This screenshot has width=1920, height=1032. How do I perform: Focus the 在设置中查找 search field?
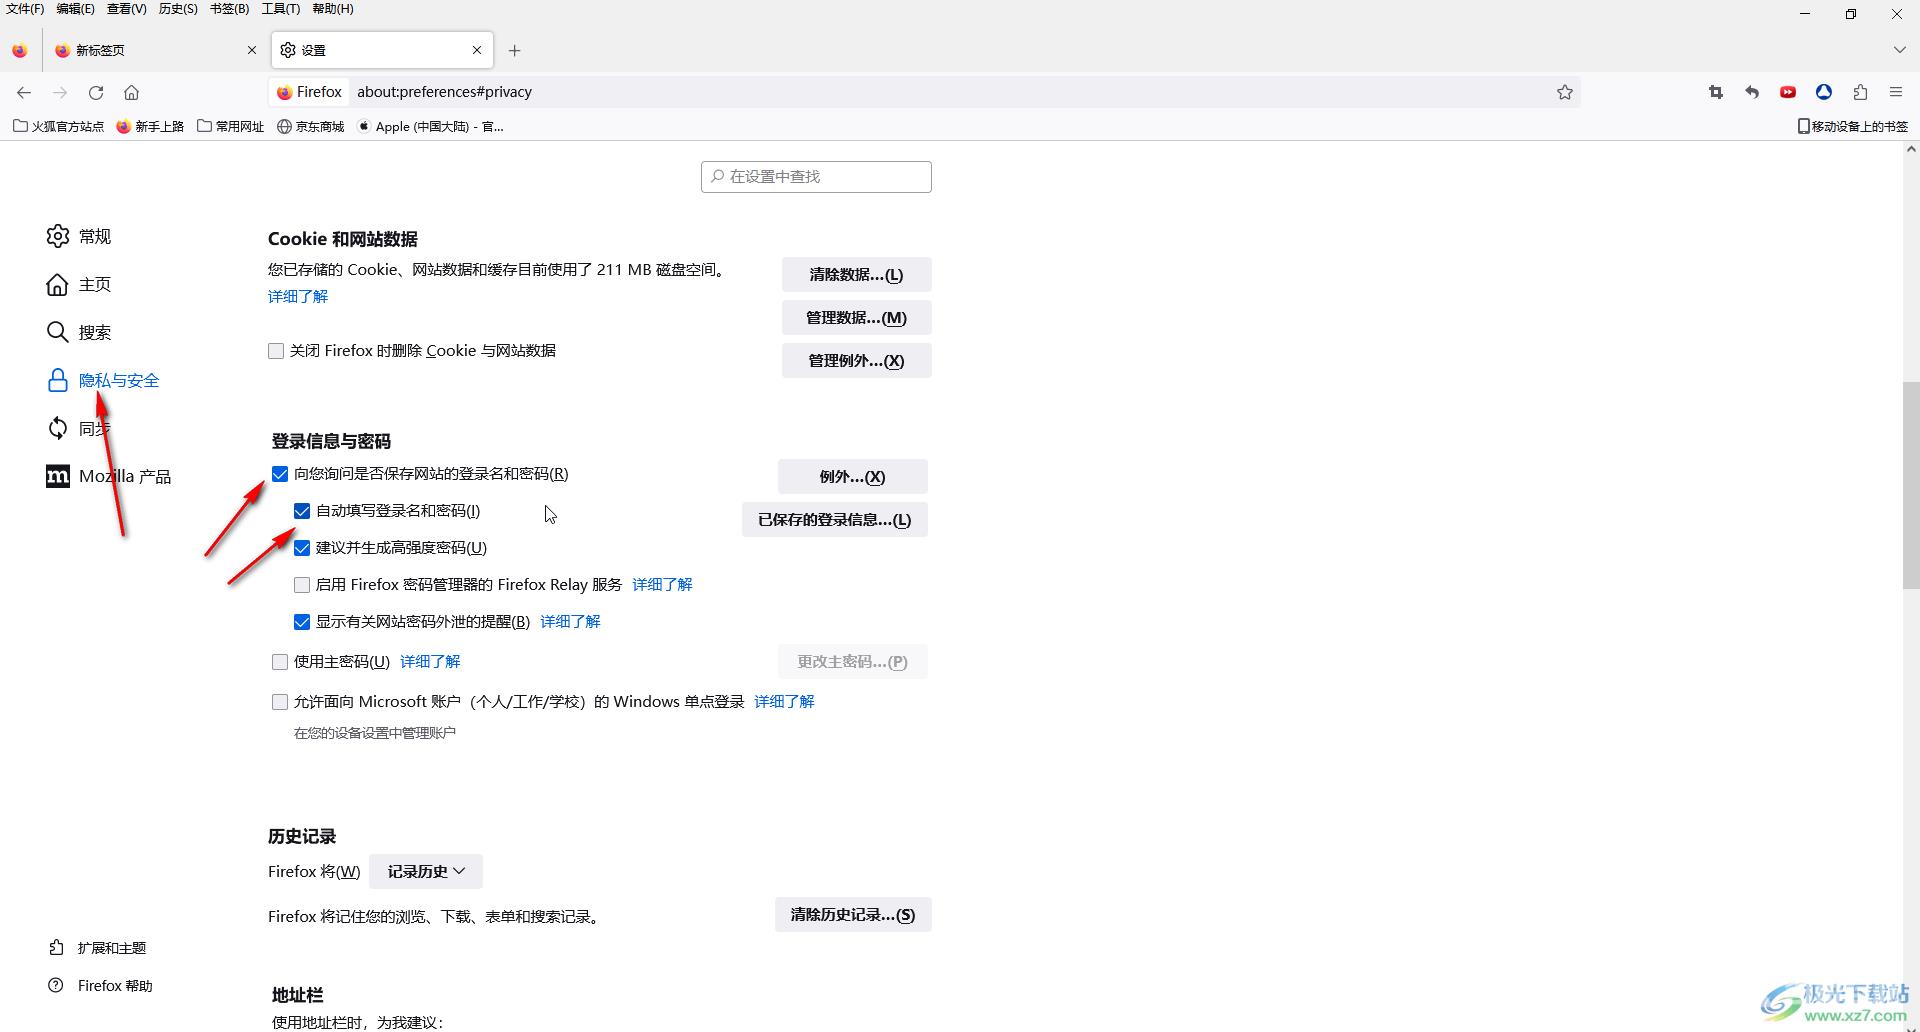[816, 176]
